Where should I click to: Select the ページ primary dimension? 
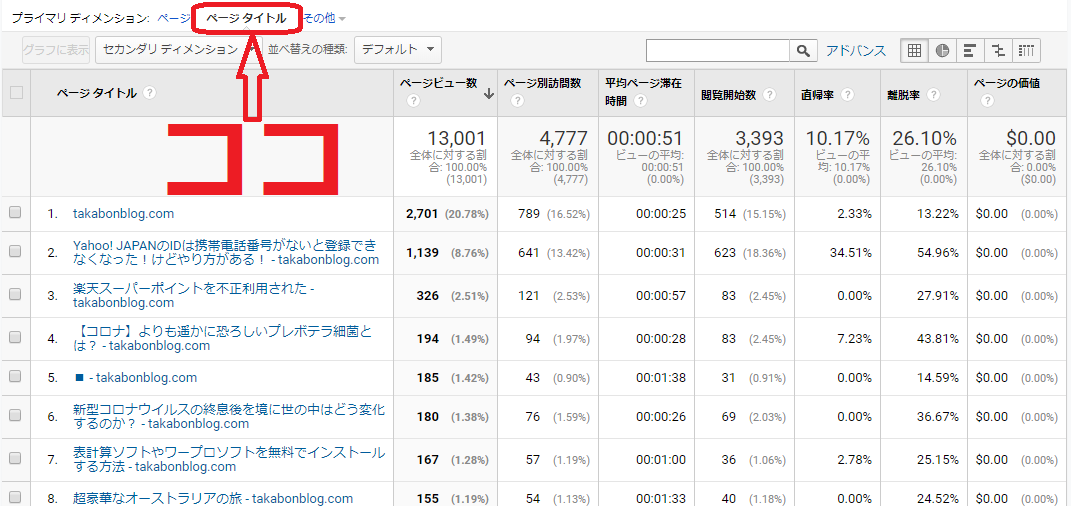173,18
